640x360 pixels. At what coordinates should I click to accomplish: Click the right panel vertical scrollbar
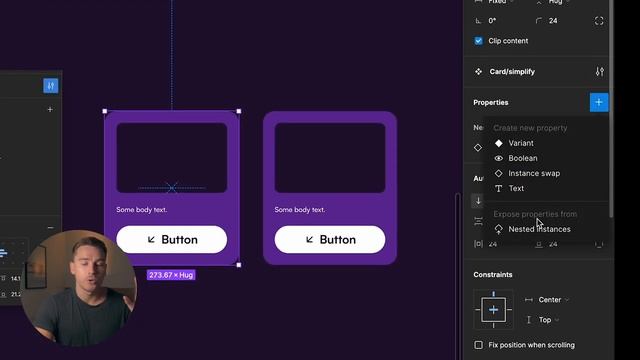[611, 108]
